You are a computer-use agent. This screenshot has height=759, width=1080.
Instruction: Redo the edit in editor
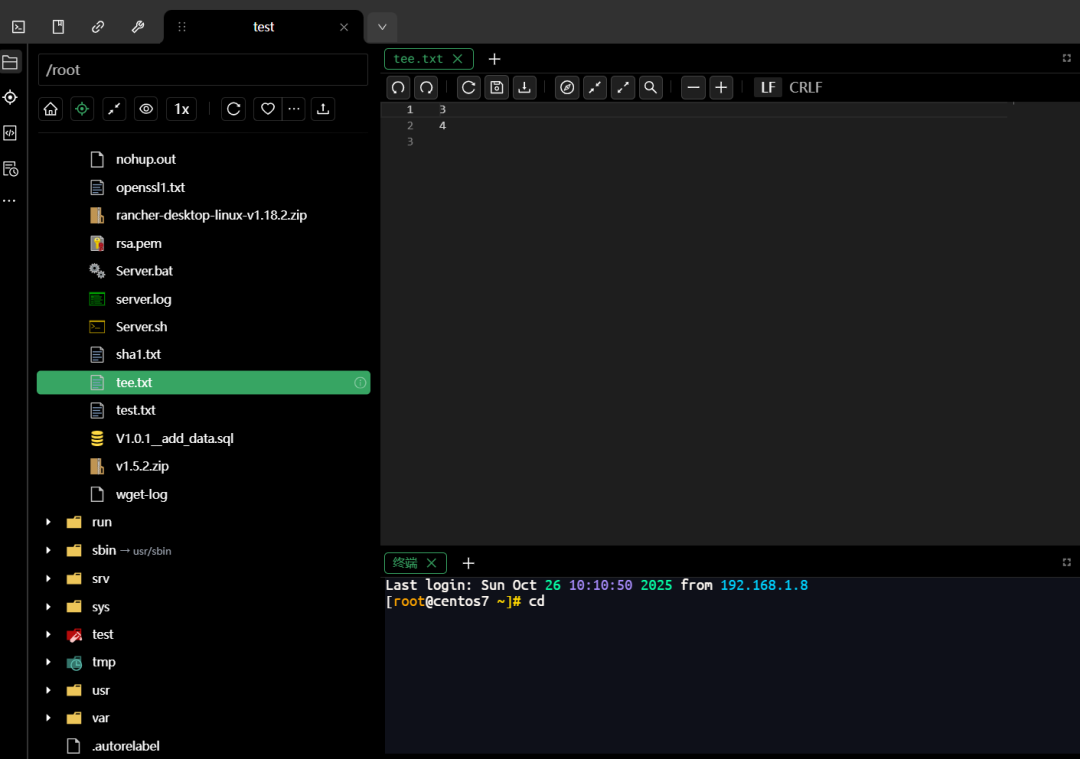point(426,87)
